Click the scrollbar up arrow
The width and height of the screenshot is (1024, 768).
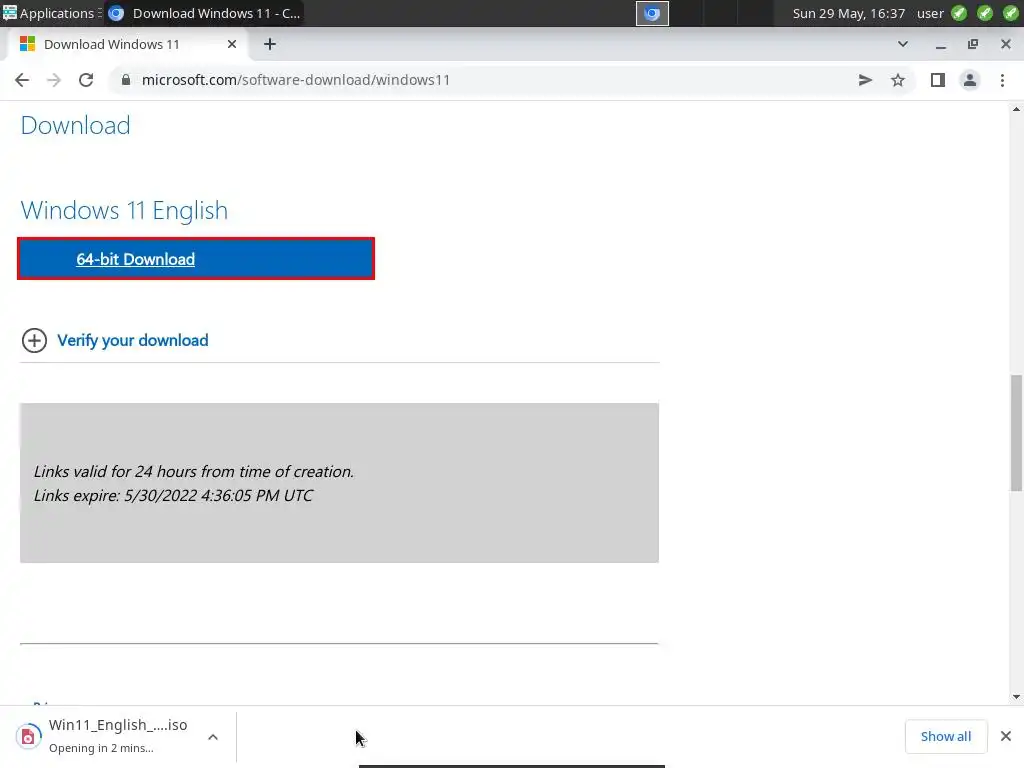point(1016,109)
